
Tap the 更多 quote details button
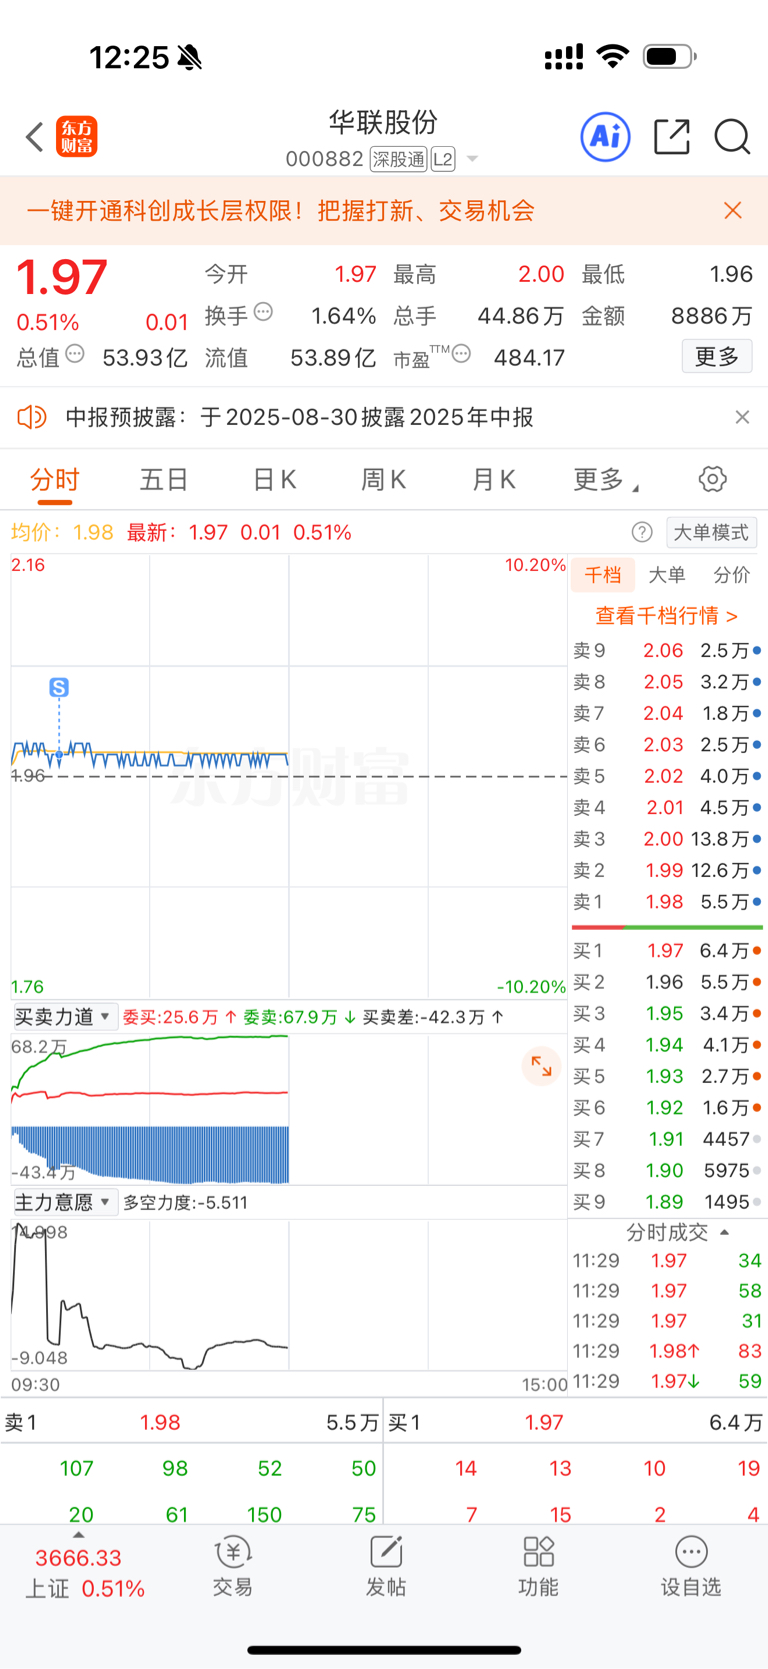pos(717,356)
